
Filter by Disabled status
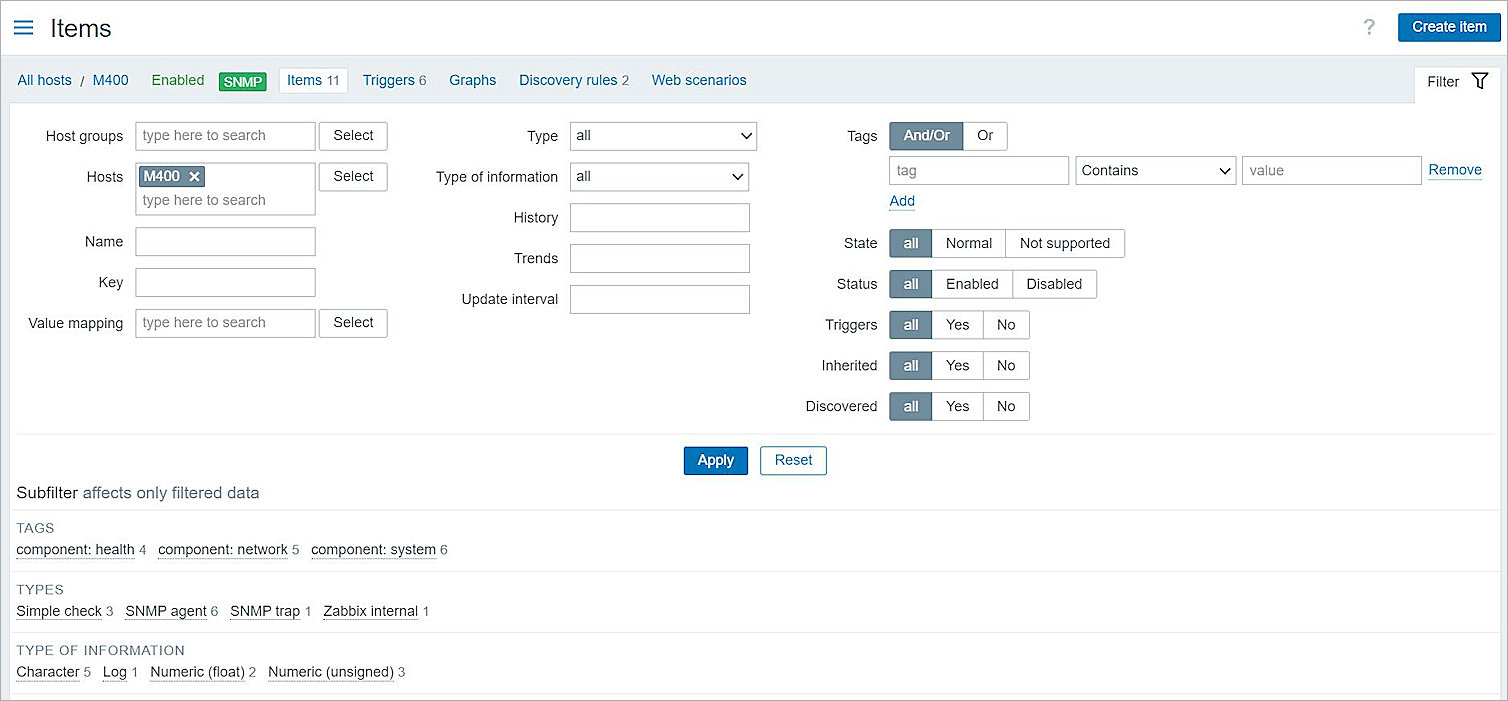[x=1054, y=284]
